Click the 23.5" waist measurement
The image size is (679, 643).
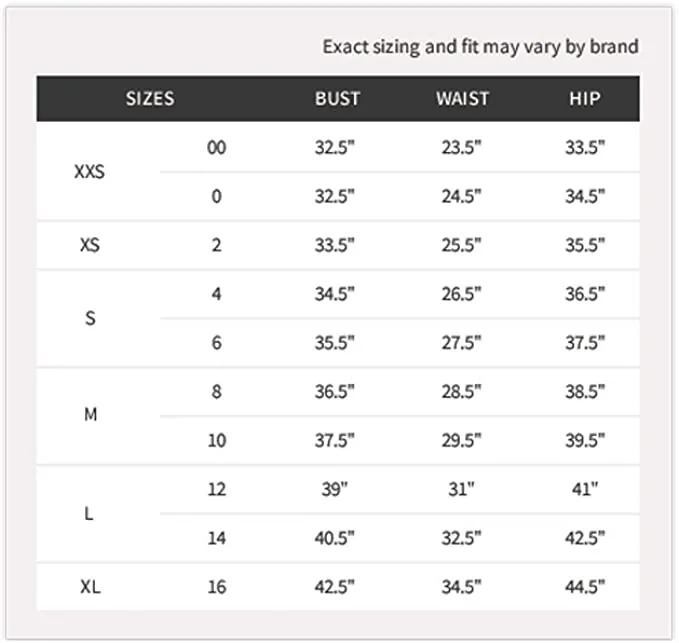[x=461, y=148]
